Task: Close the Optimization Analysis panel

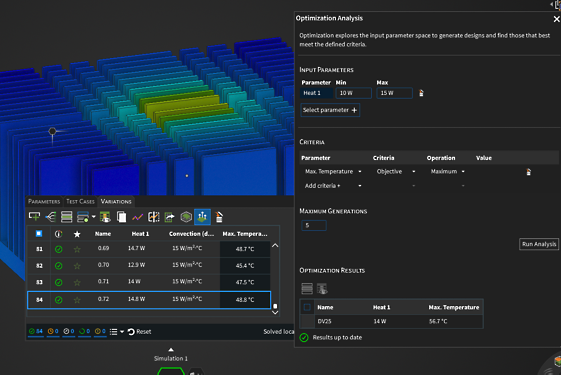Action: click(x=556, y=19)
